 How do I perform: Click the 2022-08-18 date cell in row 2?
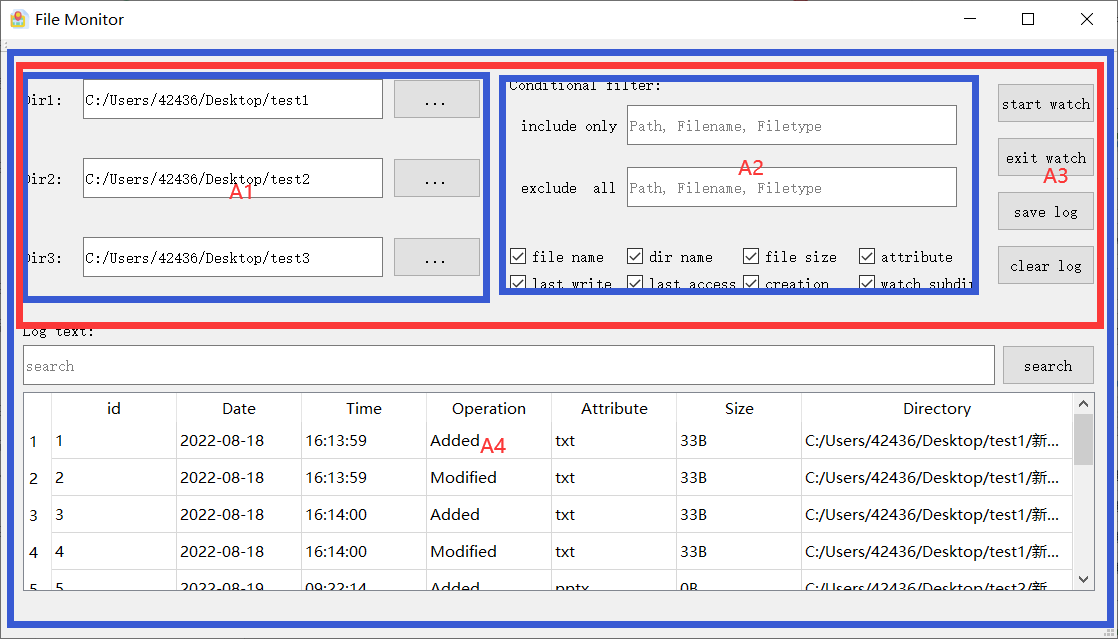pos(239,478)
